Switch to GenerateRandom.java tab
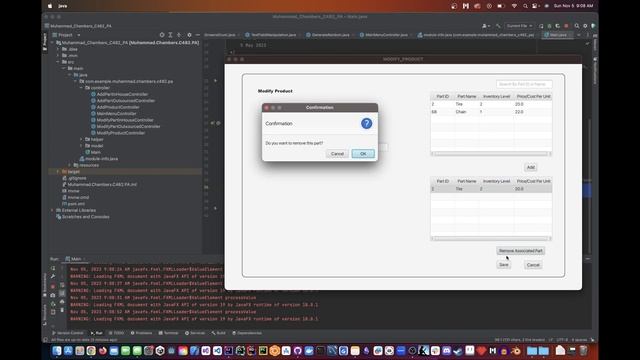 pyautogui.click(x=328, y=35)
